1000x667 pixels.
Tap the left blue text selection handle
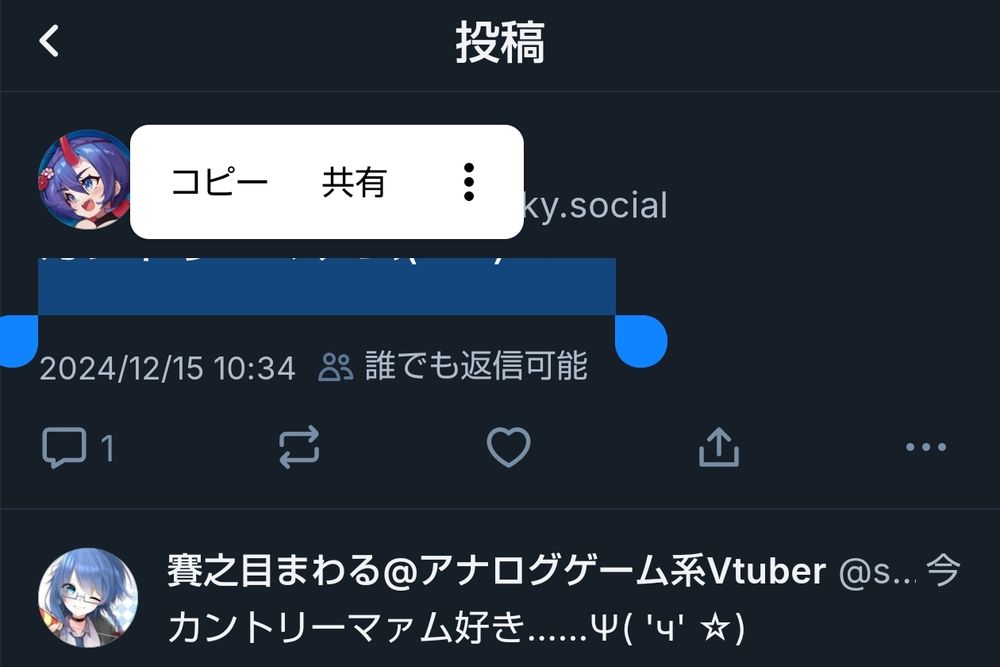(x=18, y=341)
